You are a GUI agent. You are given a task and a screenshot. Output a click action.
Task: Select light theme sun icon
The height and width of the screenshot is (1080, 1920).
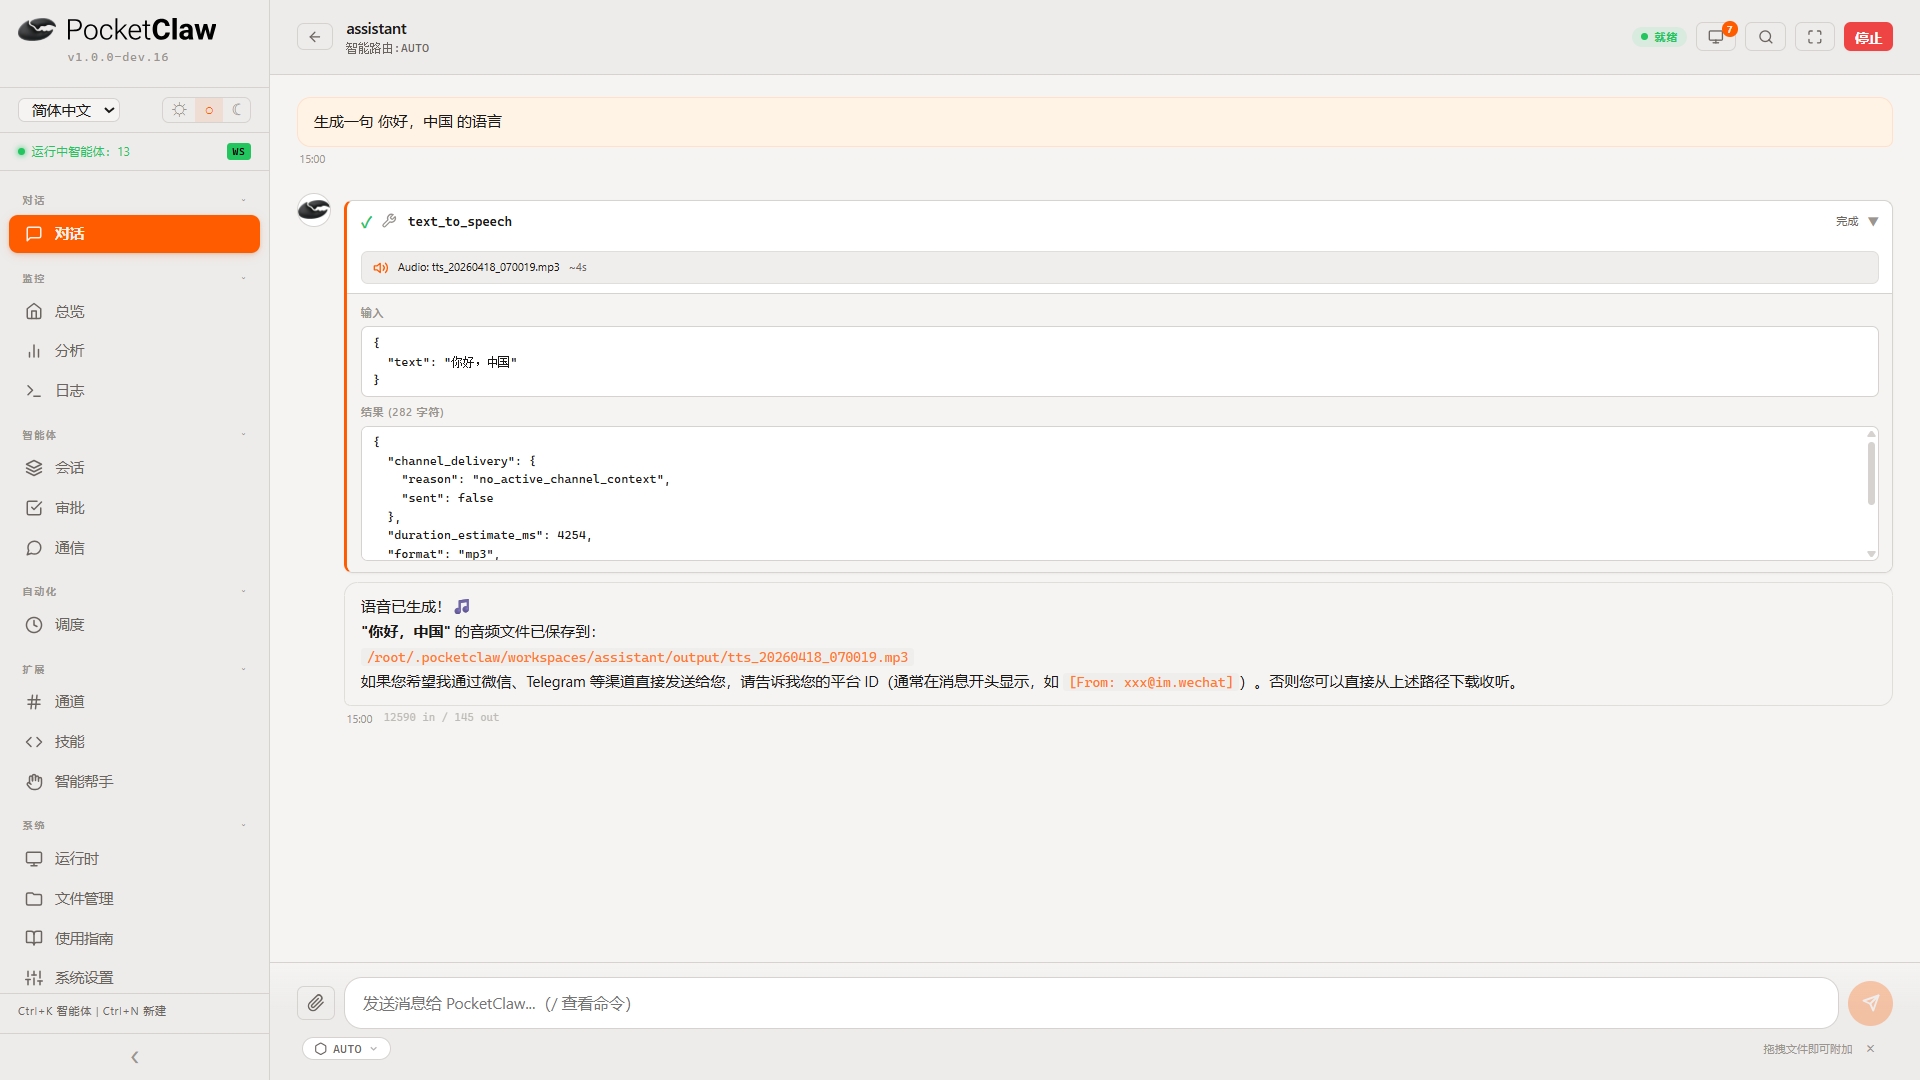[x=179, y=110]
